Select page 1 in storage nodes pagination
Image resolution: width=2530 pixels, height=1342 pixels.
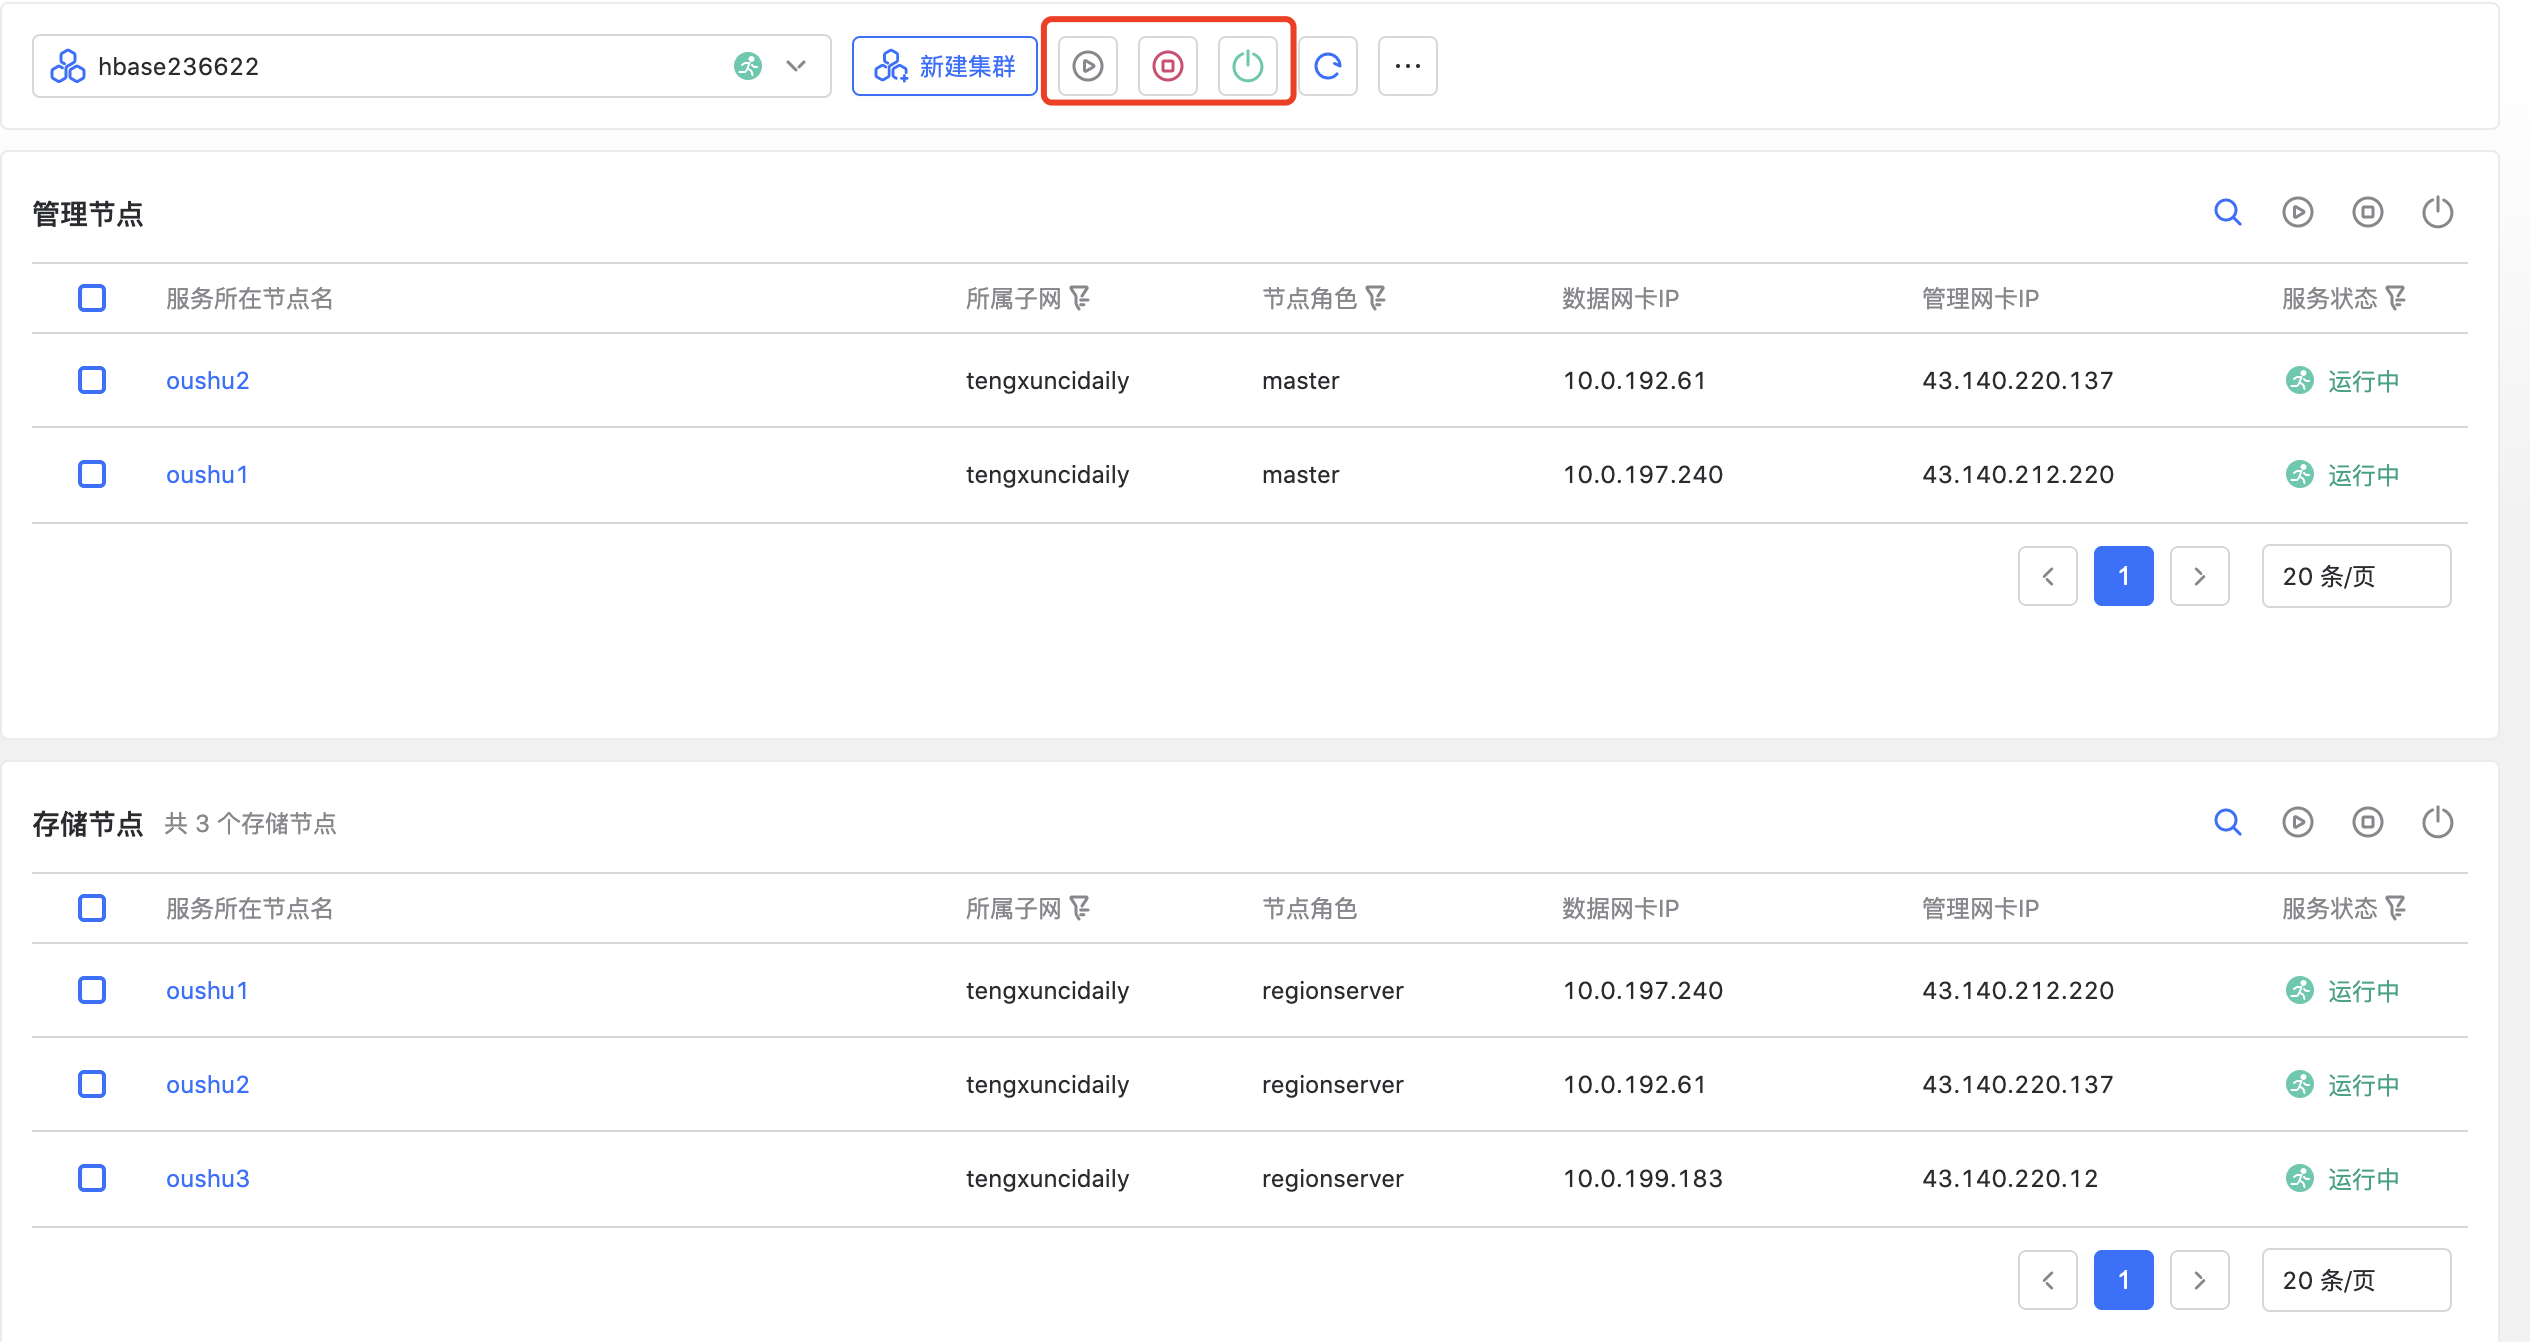pyautogui.click(x=2124, y=1280)
